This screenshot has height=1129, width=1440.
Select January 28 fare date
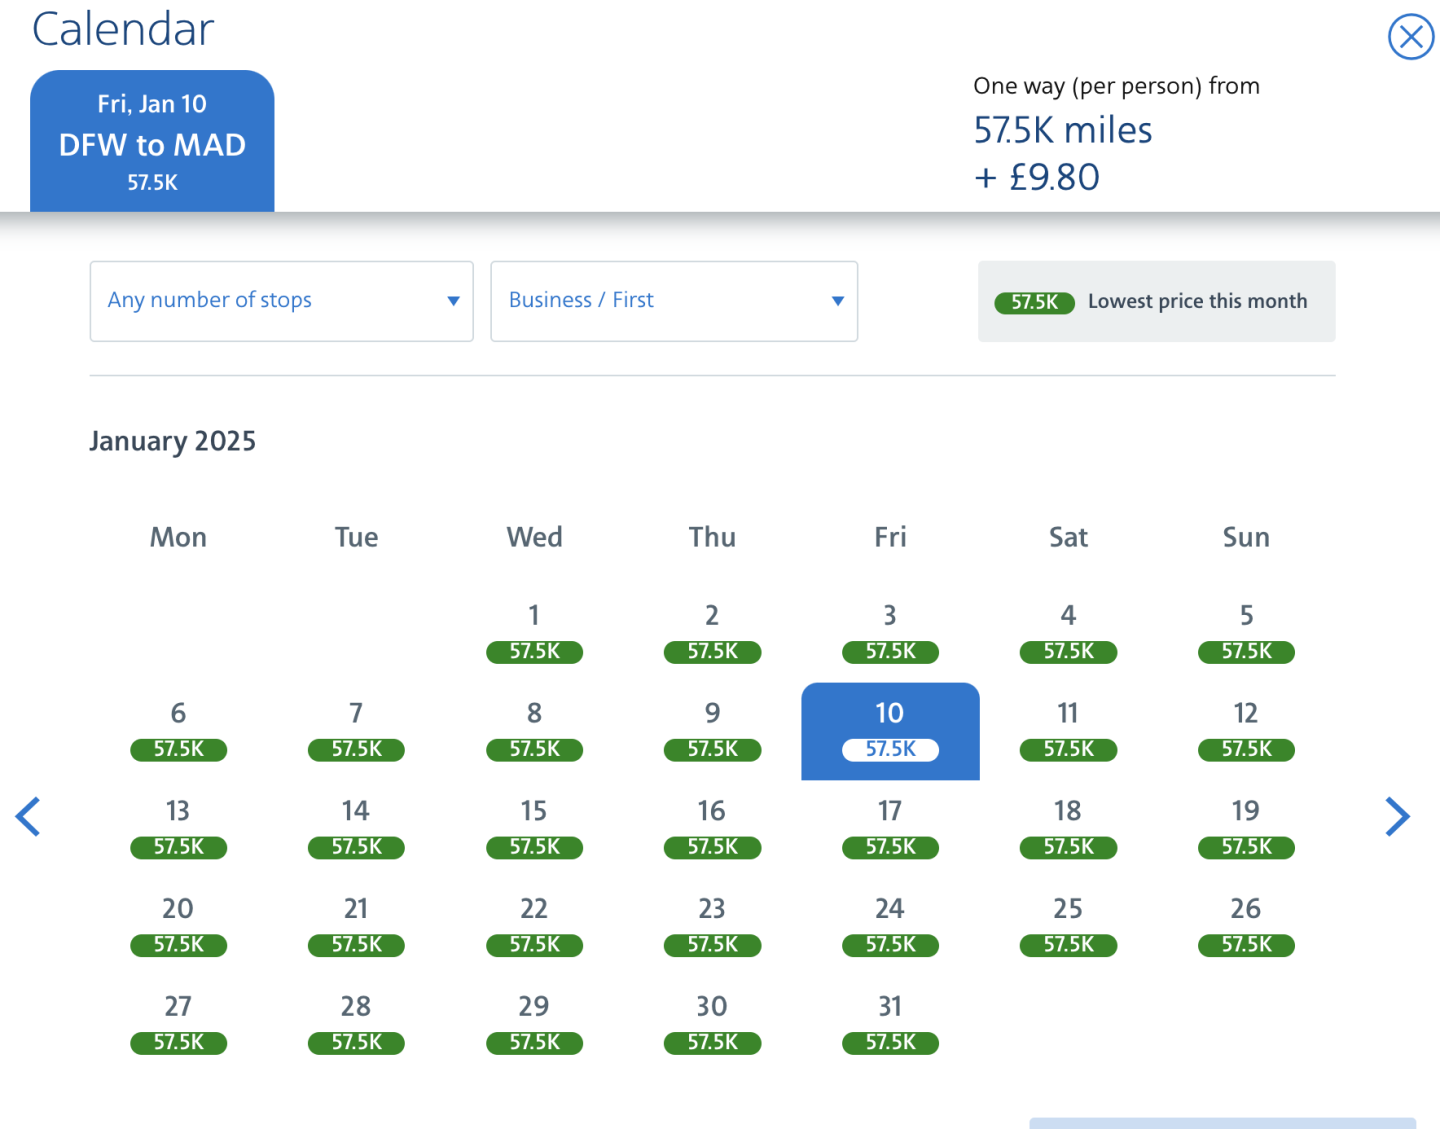pos(356,1023)
